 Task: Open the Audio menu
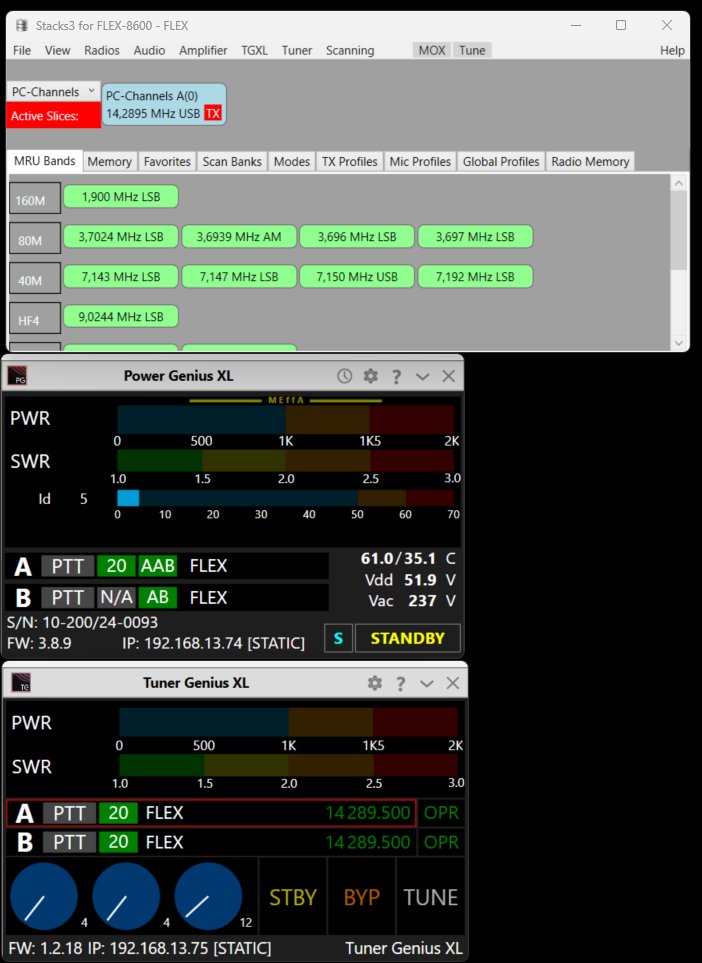tap(149, 50)
